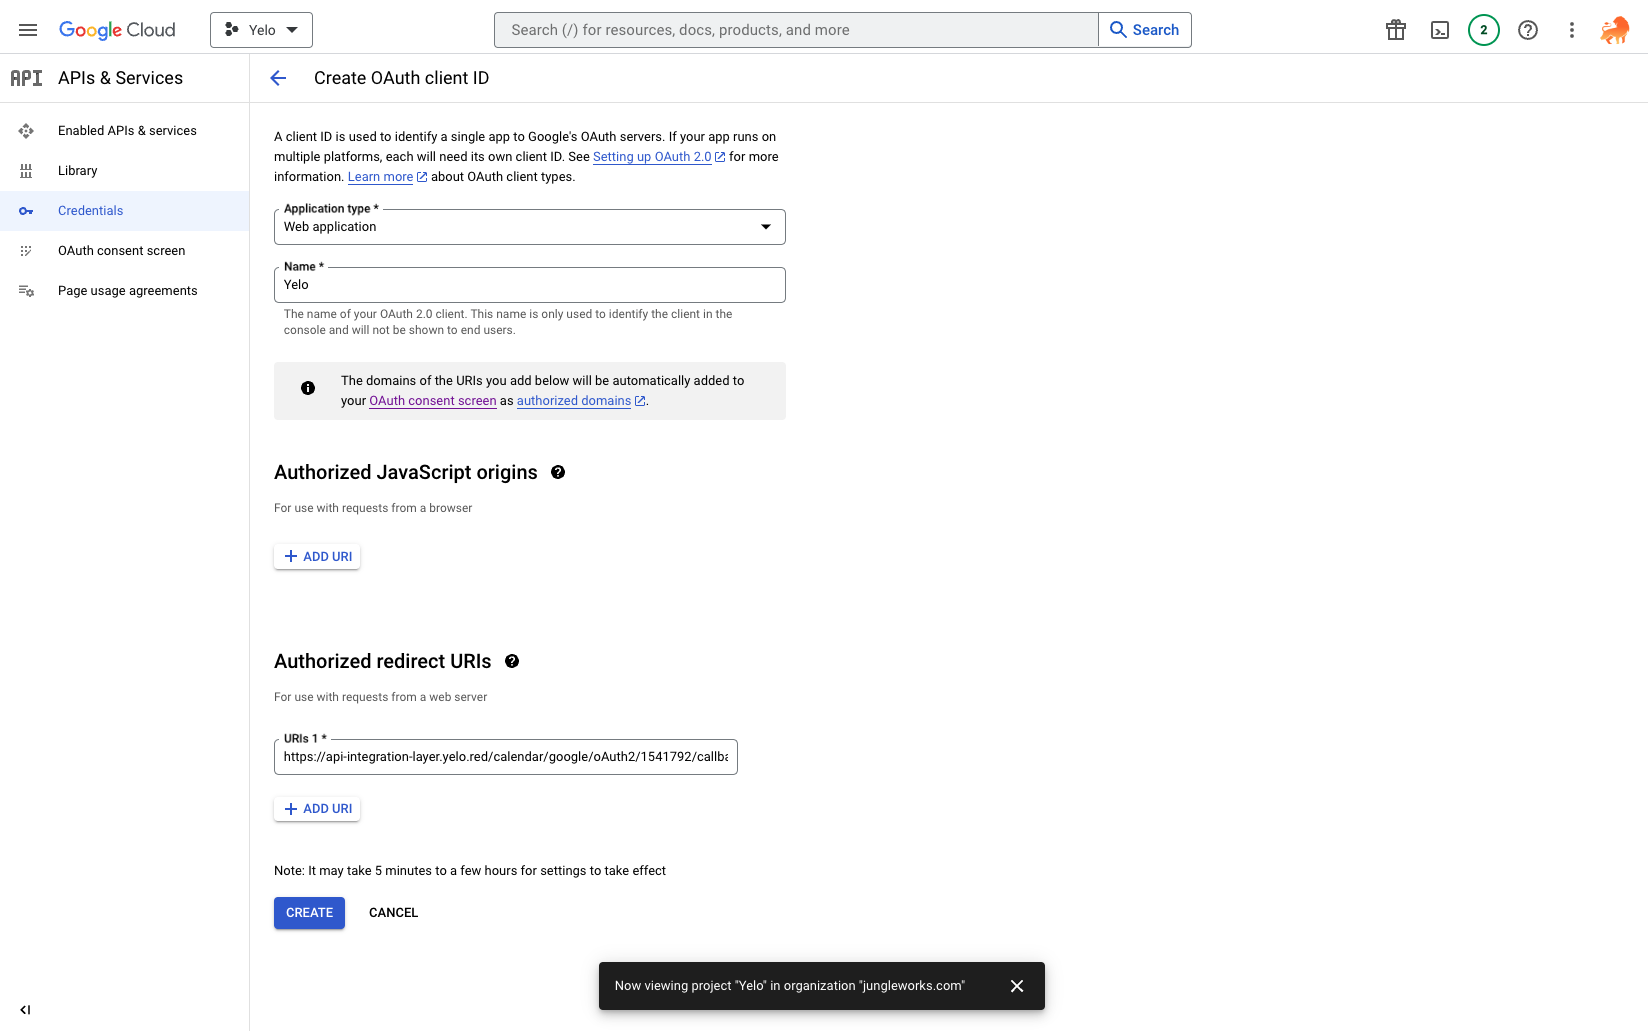Image resolution: width=1648 pixels, height=1031 pixels.
Task: Click the toast message about project Yelo
Action: [790, 986]
